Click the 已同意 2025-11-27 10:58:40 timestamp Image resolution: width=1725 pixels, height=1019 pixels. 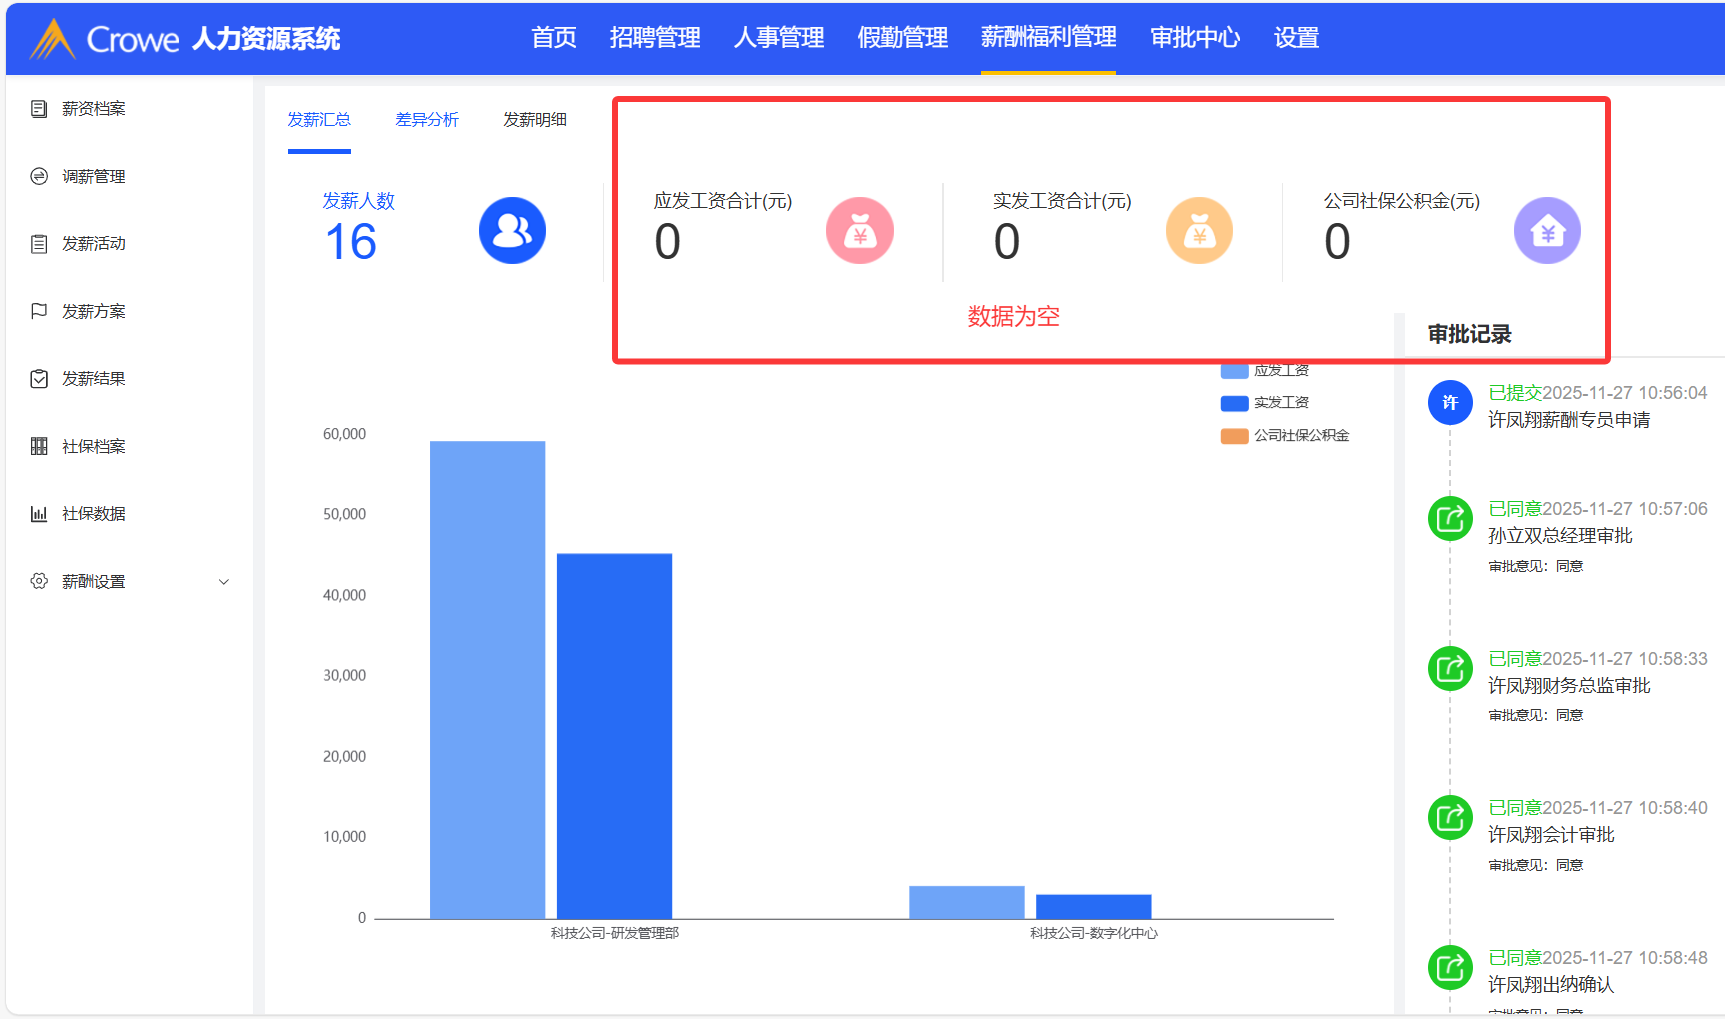pyautogui.click(x=1598, y=808)
